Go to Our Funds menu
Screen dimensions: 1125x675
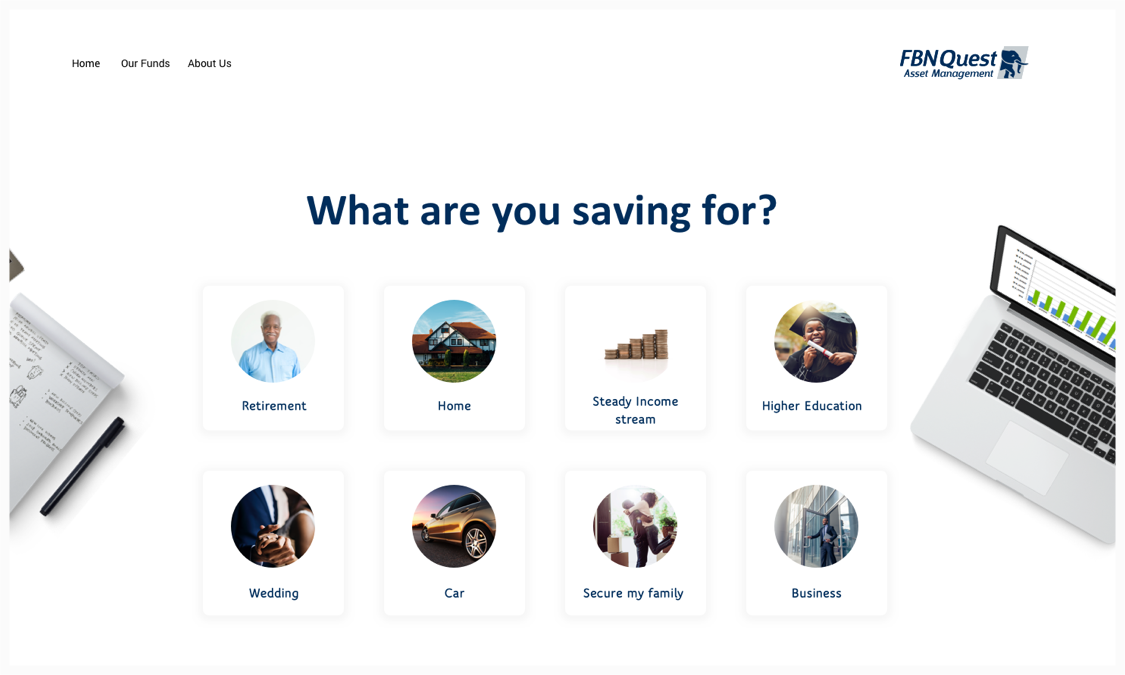tap(145, 63)
